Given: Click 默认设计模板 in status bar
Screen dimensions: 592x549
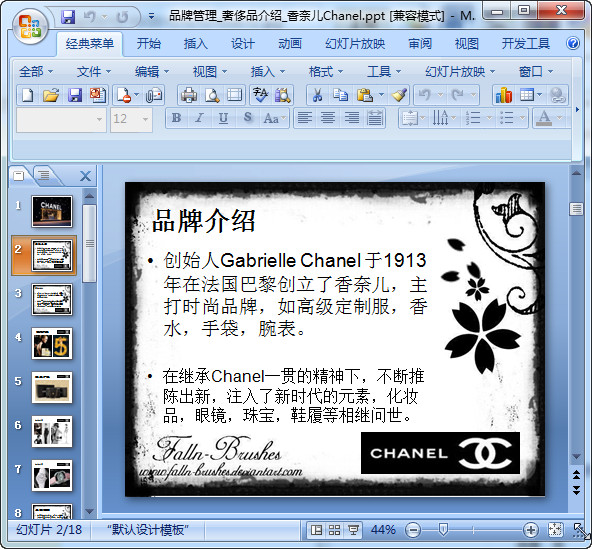Looking at the screenshot, I should coord(148,530).
